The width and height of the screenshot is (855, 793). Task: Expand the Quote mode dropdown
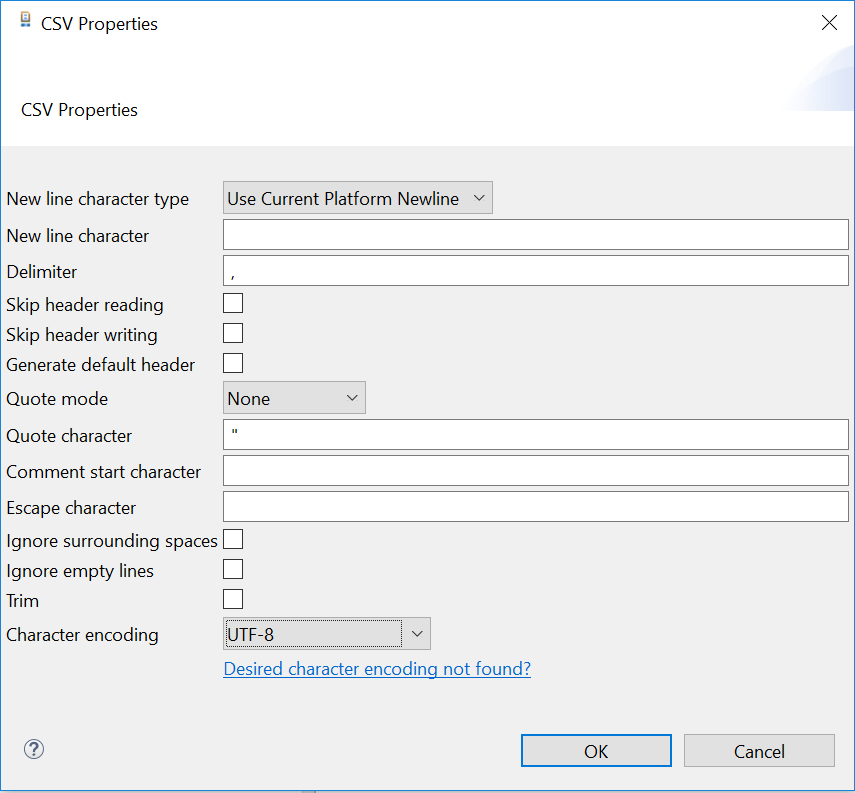(294, 398)
